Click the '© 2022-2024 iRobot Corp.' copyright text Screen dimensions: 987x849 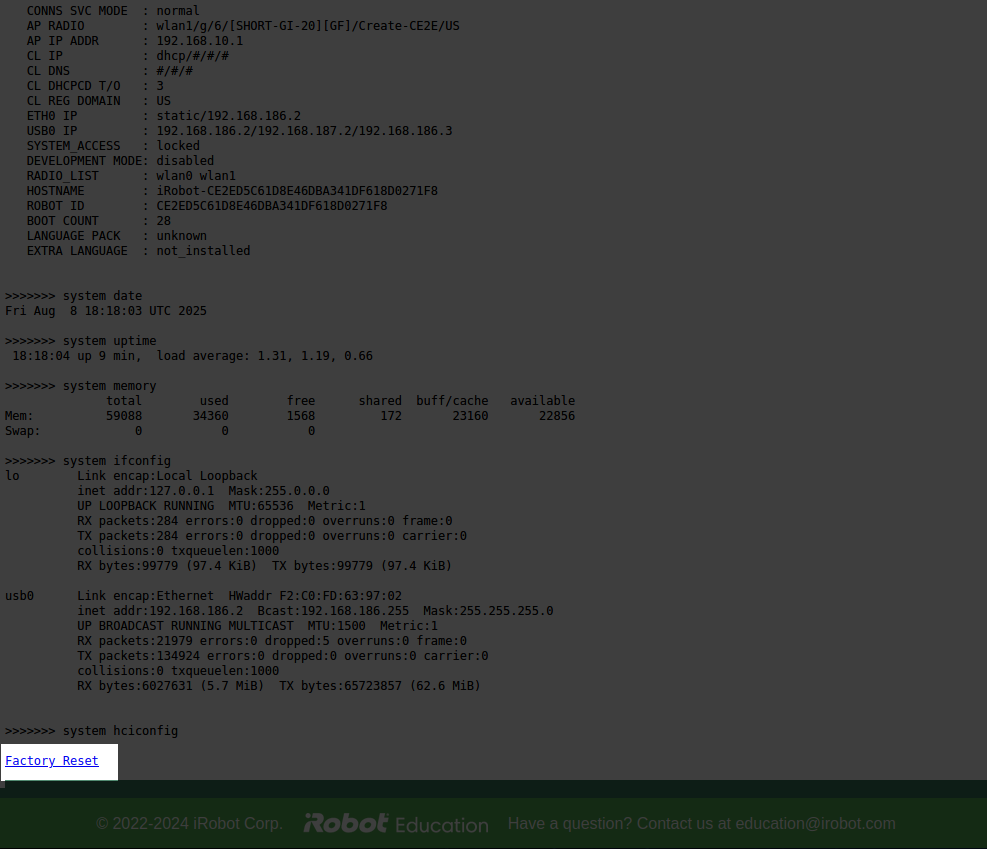point(189,824)
